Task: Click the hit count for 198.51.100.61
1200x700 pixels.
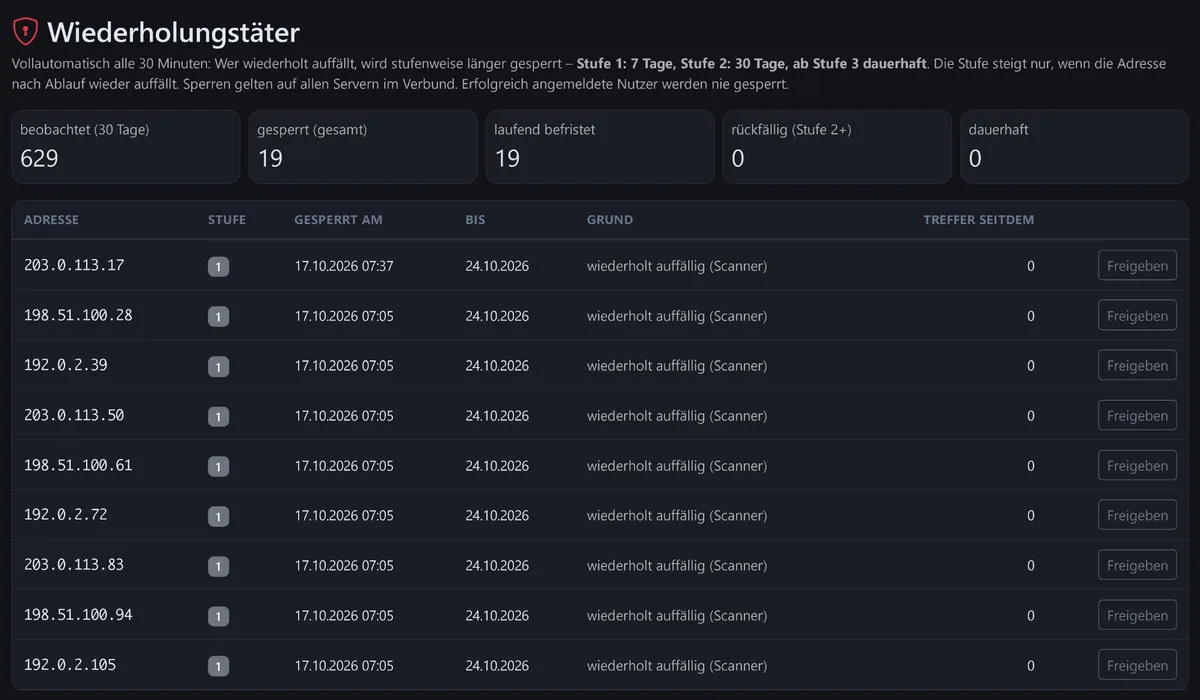Action: pos(1031,466)
